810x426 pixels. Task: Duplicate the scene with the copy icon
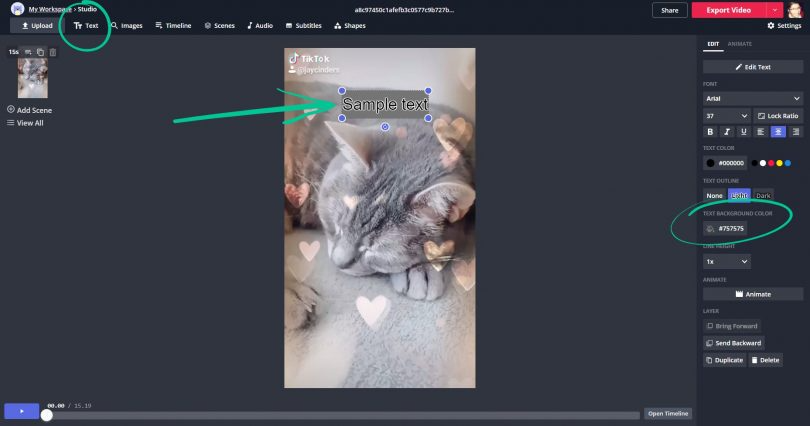coord(41,51)
